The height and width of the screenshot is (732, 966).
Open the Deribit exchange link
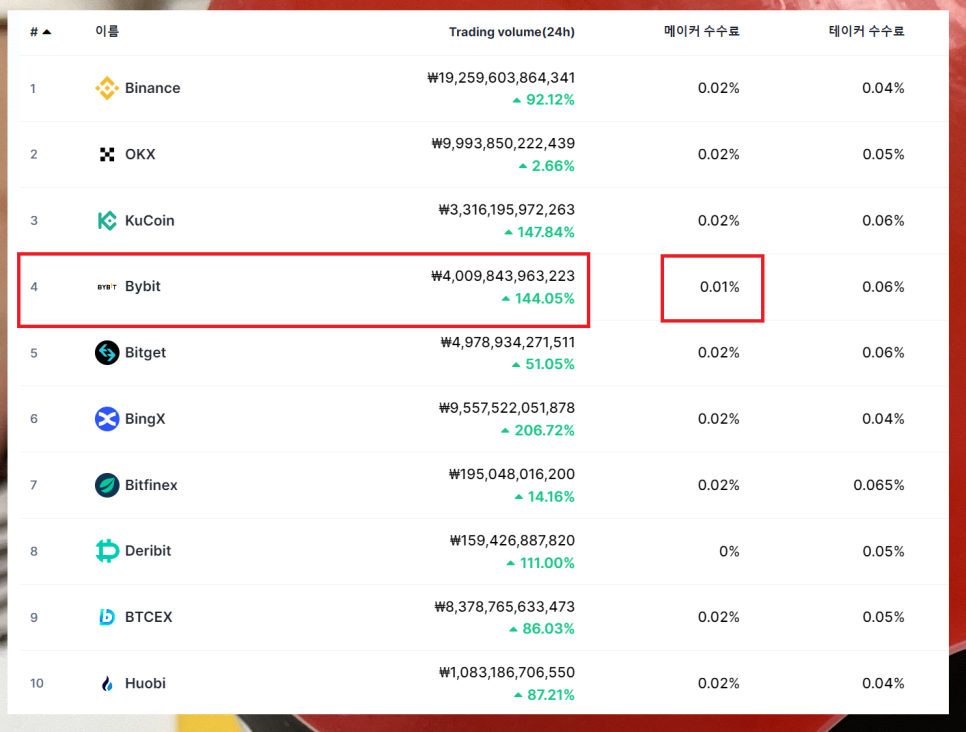click(148, 551)
